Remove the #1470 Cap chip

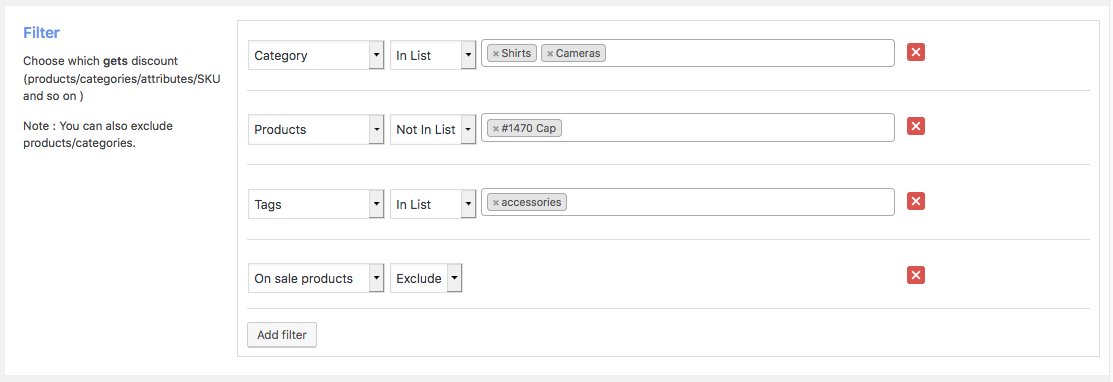click(495, 129)
